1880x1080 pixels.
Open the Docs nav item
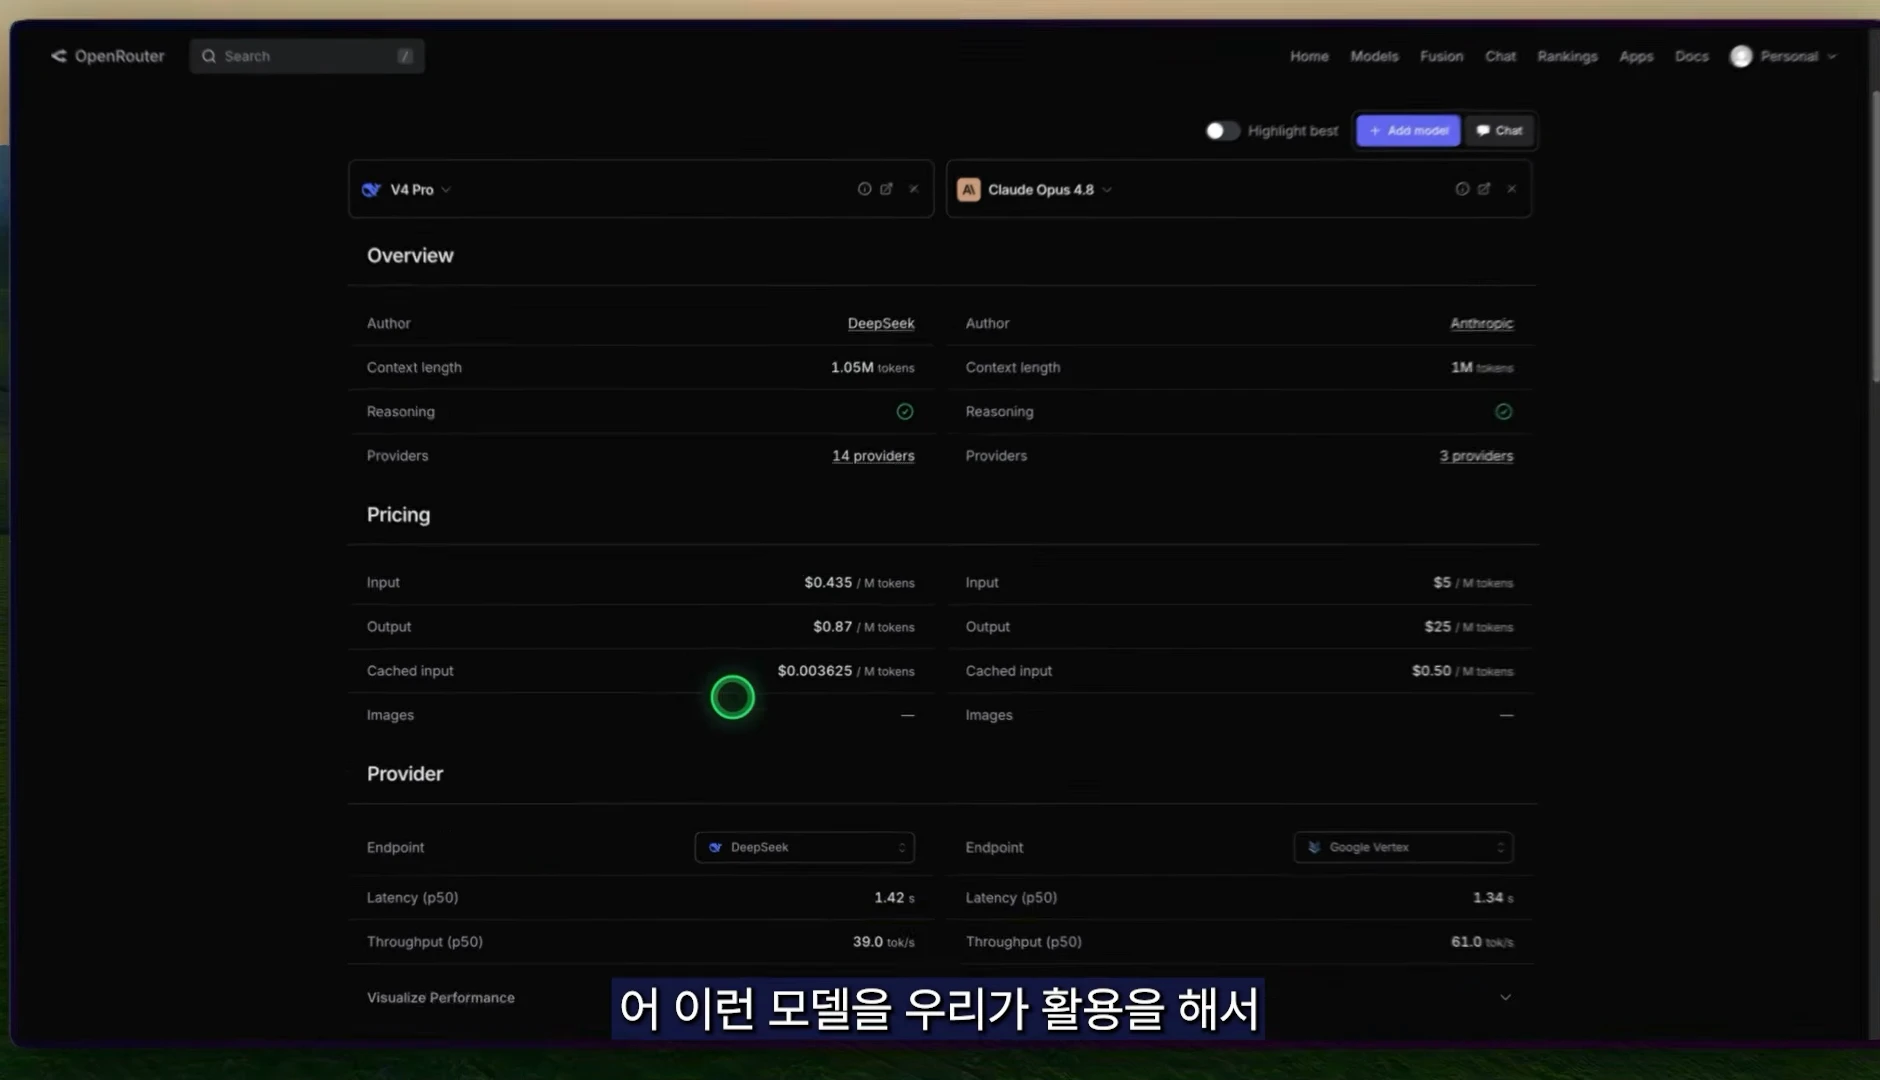point(1691,56)
